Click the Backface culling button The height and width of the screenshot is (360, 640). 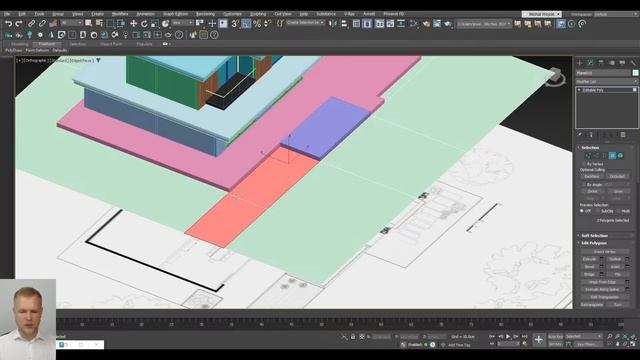click(x=592, y=176)
